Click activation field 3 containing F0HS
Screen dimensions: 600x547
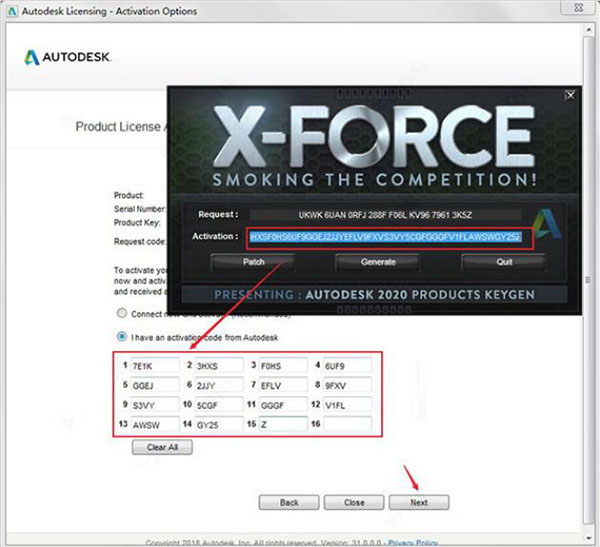[283, 366]
